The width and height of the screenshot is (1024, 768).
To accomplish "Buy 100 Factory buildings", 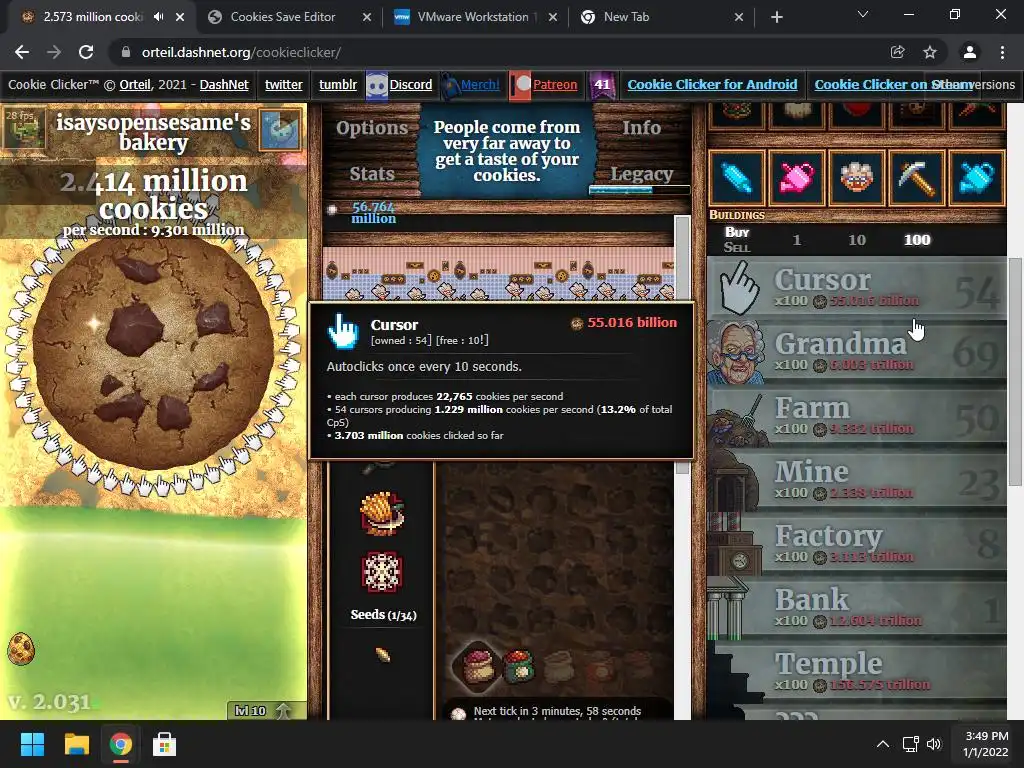I will tap(857, 544).
